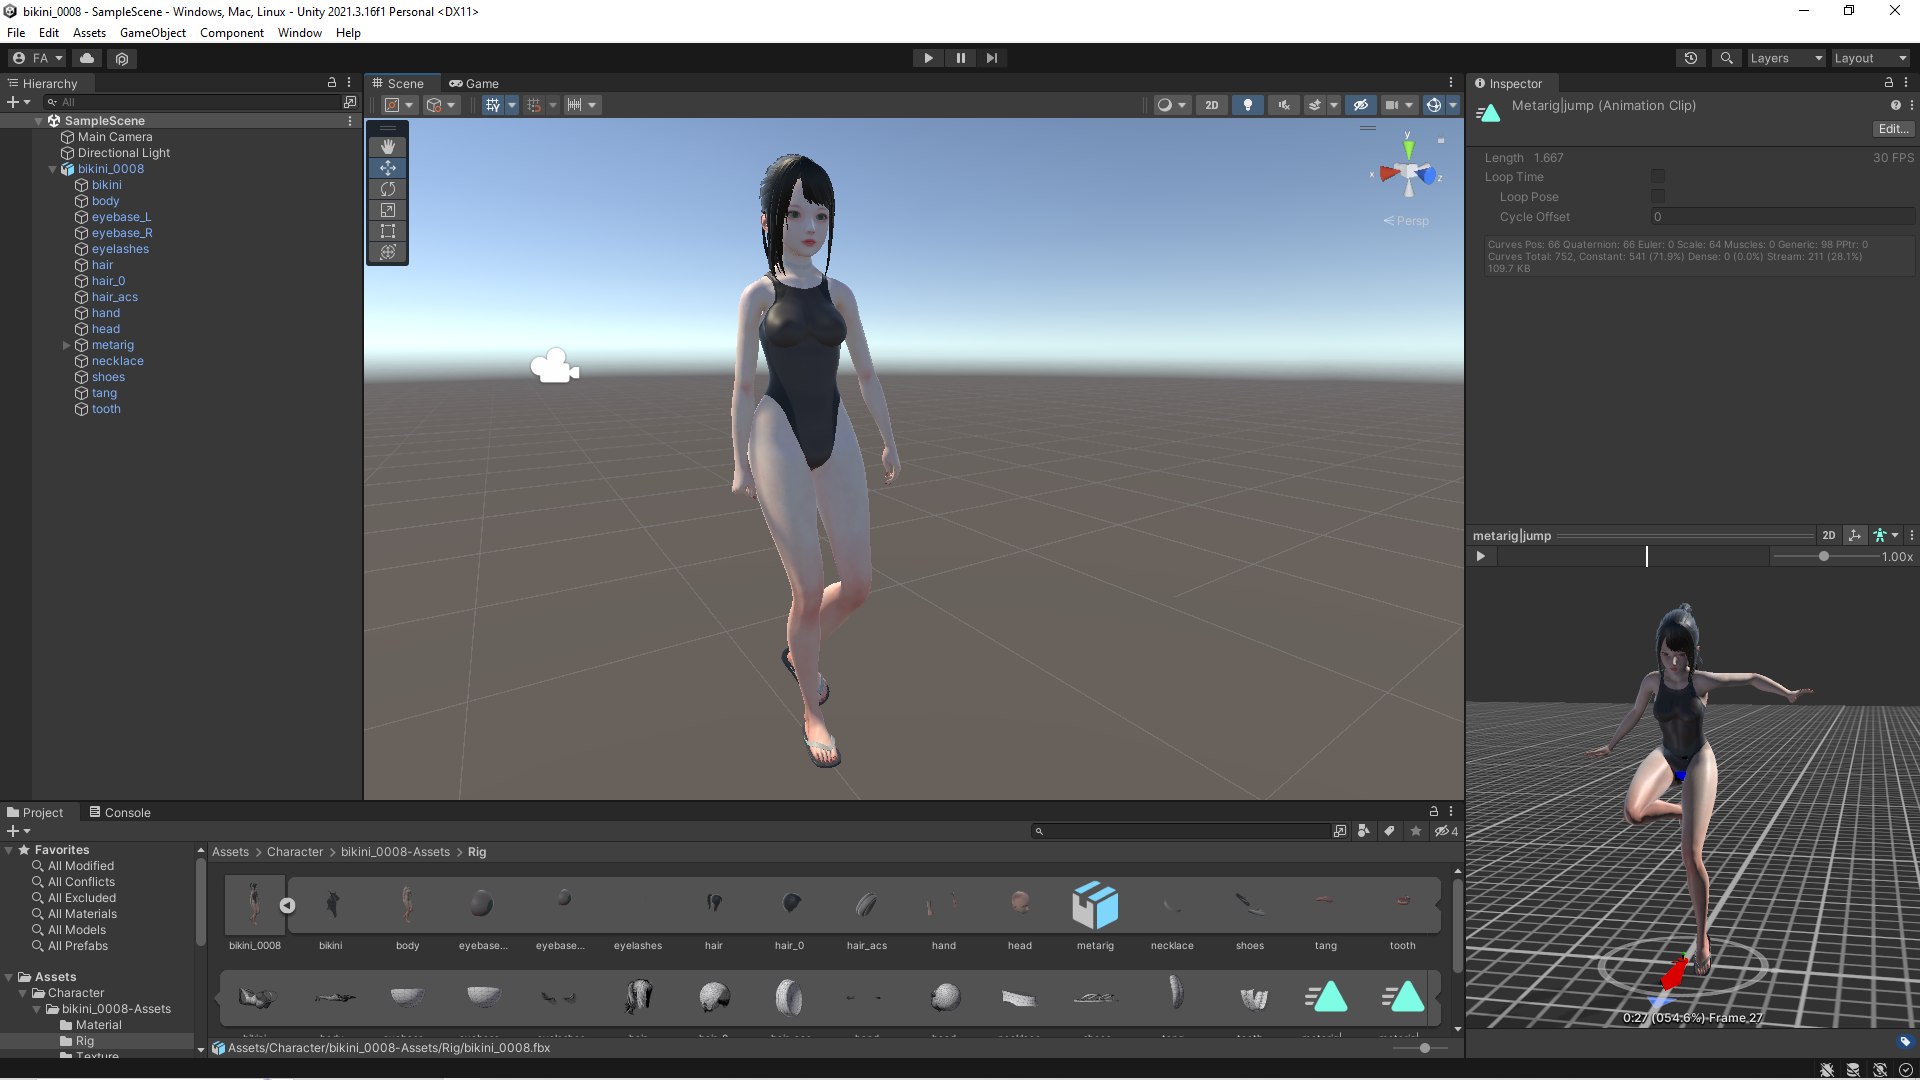Toggle the 2D scene view mode
Viewport: 1920px width, 1080px height.
coord(1211,105)
